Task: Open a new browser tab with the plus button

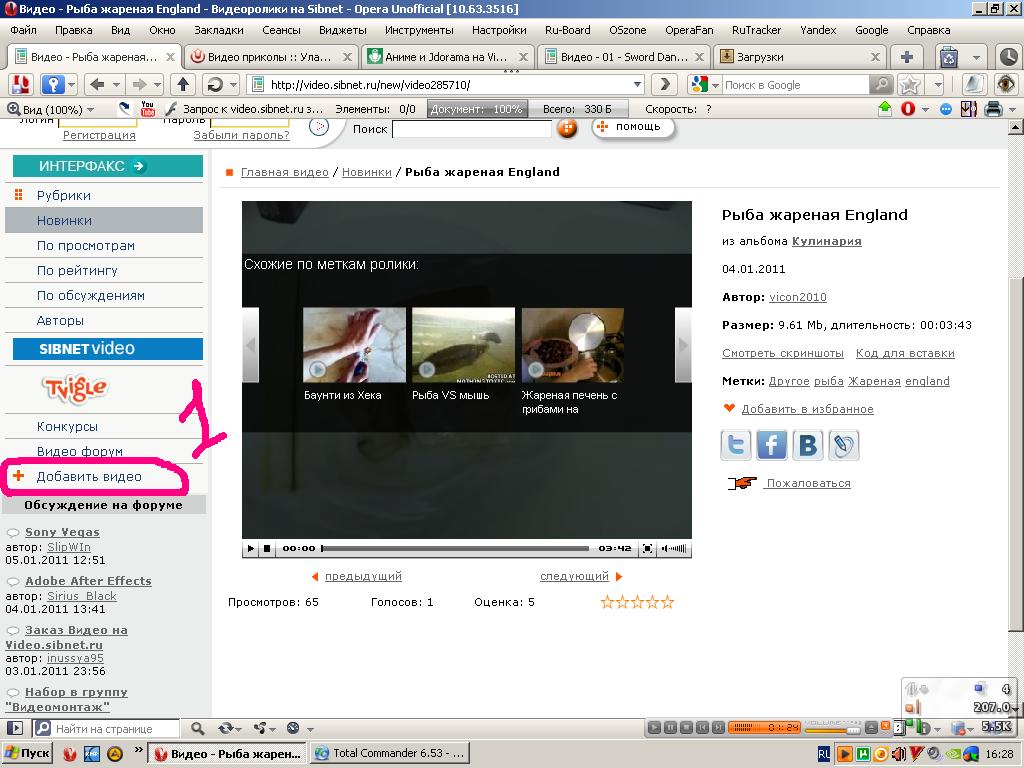Action: pyautogui.click(x=907, y=57)
